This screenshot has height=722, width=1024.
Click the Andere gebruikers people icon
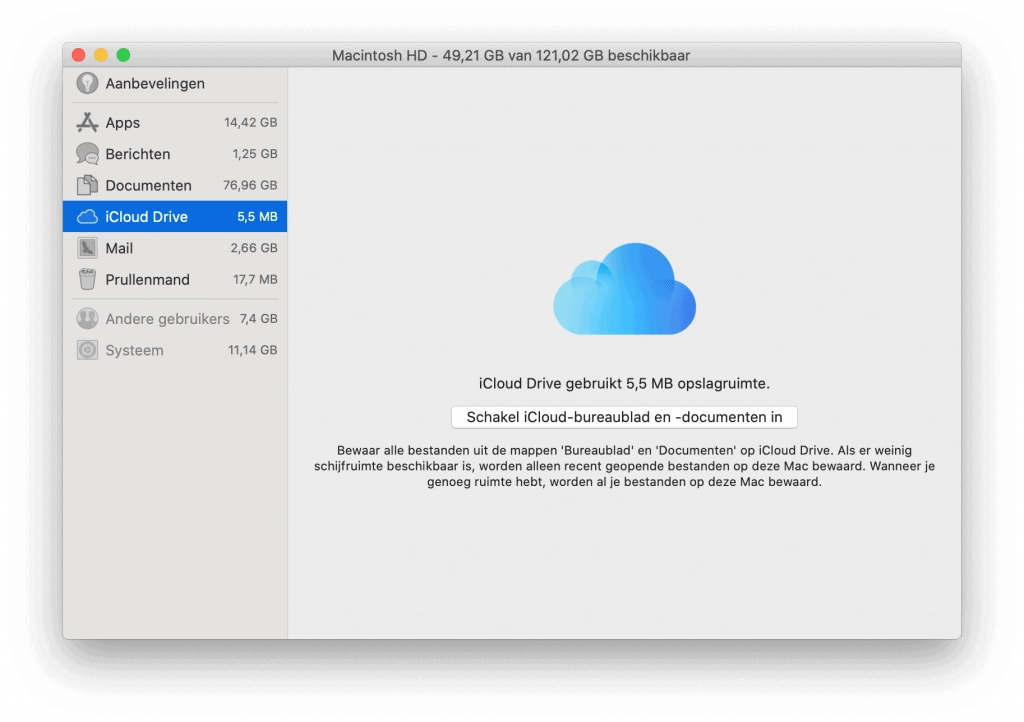[x=87, y=319]
